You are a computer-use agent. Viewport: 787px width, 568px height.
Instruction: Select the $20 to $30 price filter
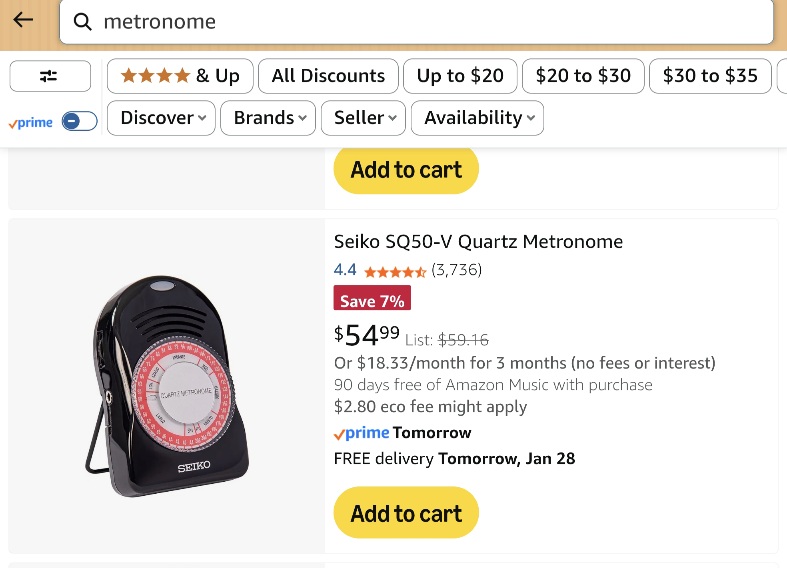(583, 76)
